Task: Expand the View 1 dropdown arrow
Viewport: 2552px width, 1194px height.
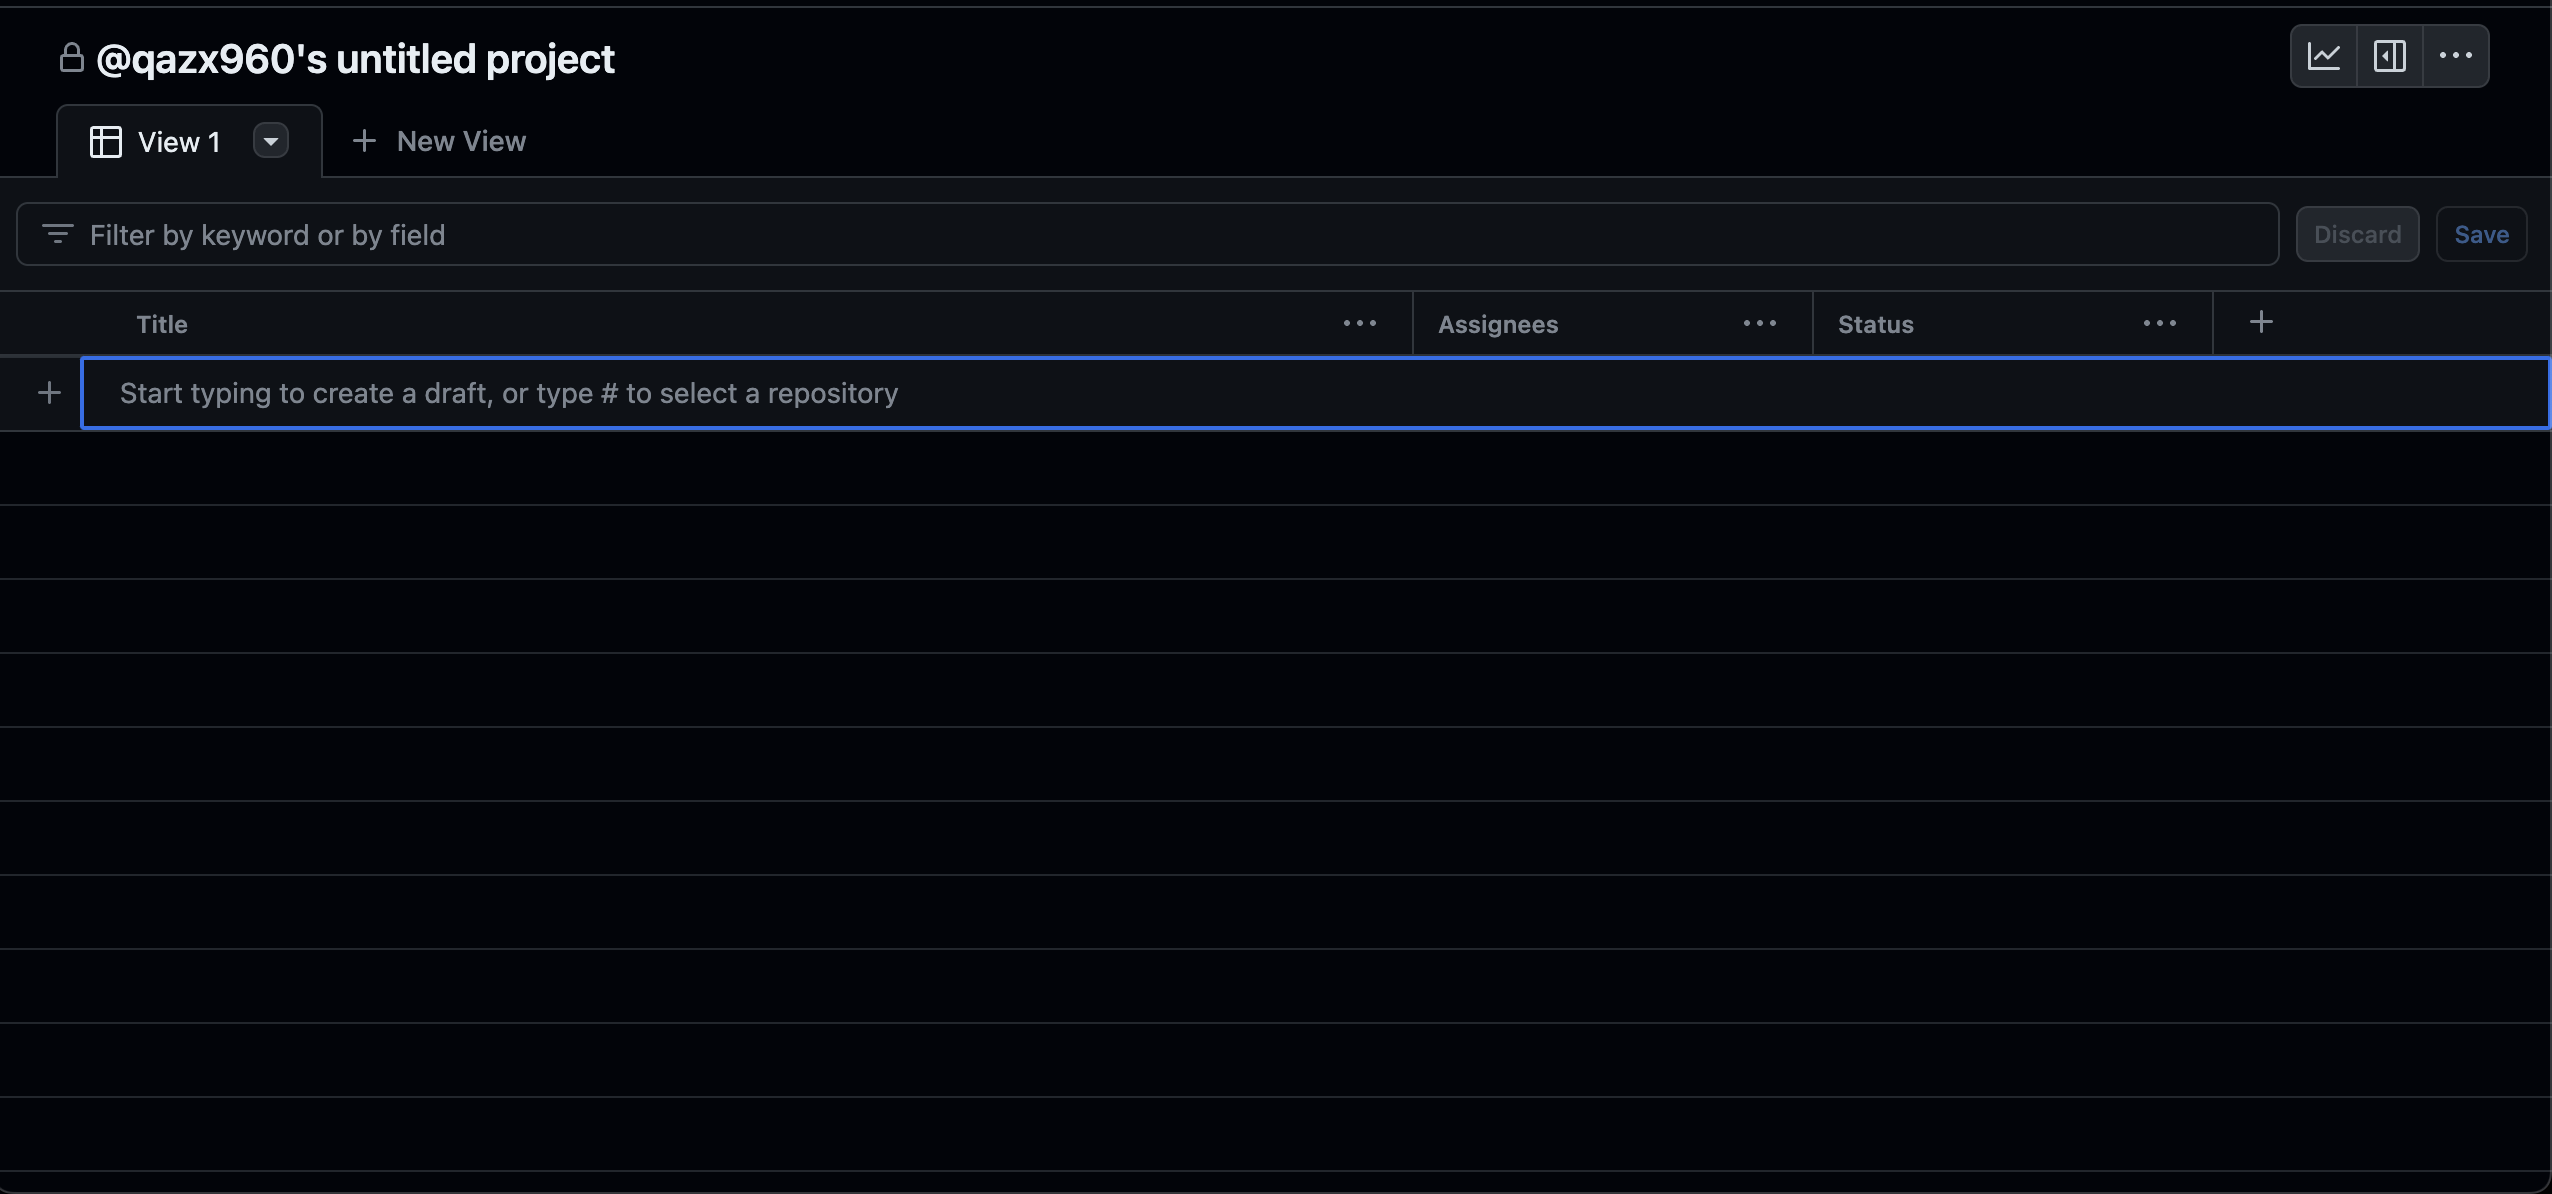Action: (270, 141)
